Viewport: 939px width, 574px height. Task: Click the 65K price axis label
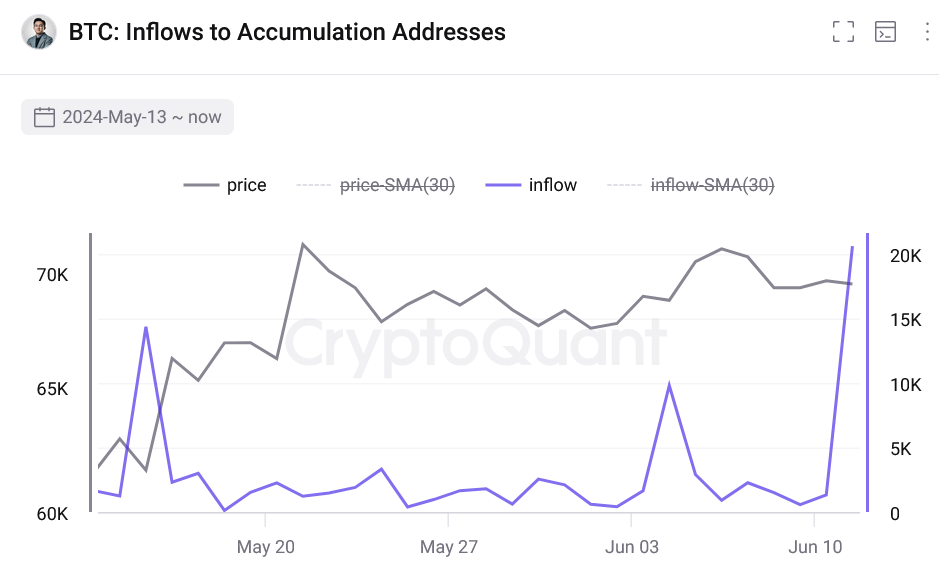(52, 389)
